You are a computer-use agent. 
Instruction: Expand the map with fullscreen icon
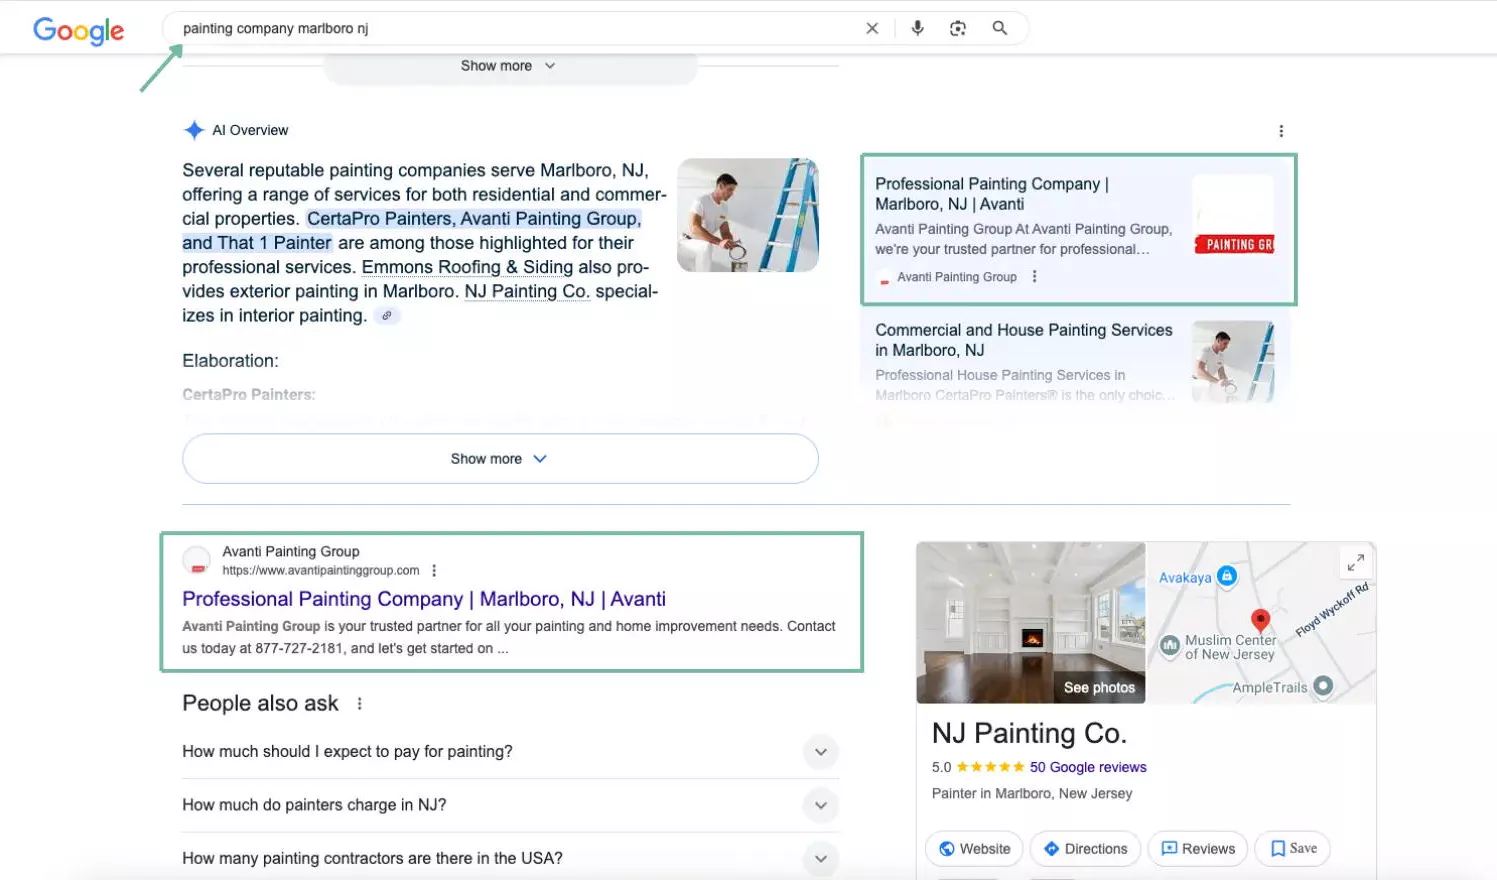[1355, 563]
